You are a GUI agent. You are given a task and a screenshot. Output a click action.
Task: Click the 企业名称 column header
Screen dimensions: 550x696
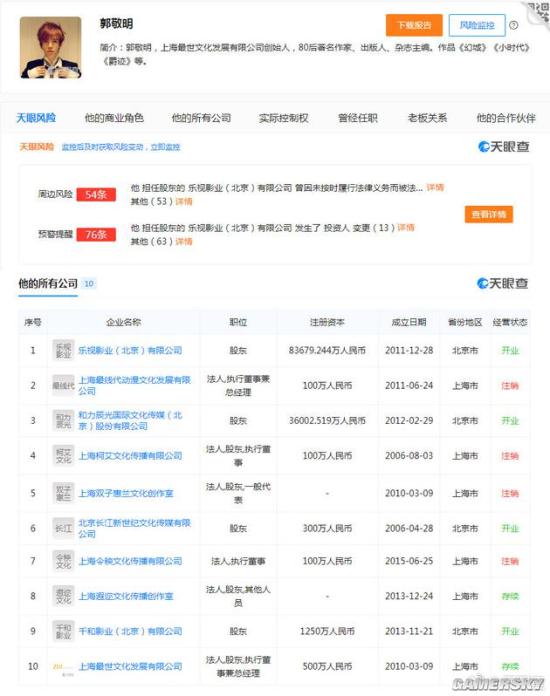(x=123, y=322)
